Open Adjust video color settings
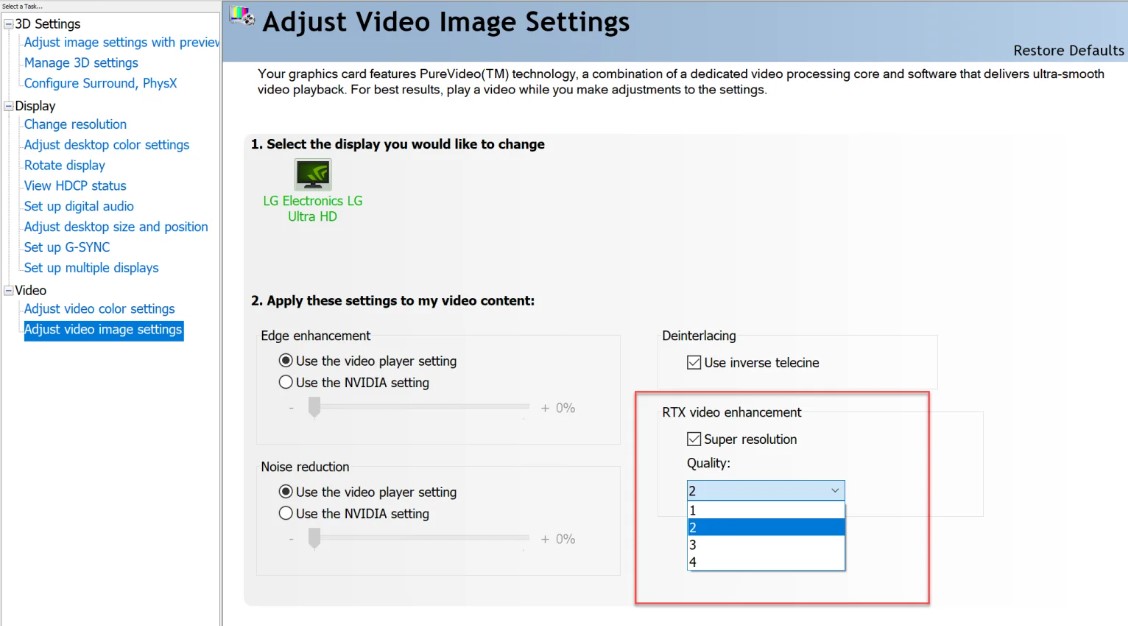The width and height of the screenshot is (1128, 626). tap(99, 309)
